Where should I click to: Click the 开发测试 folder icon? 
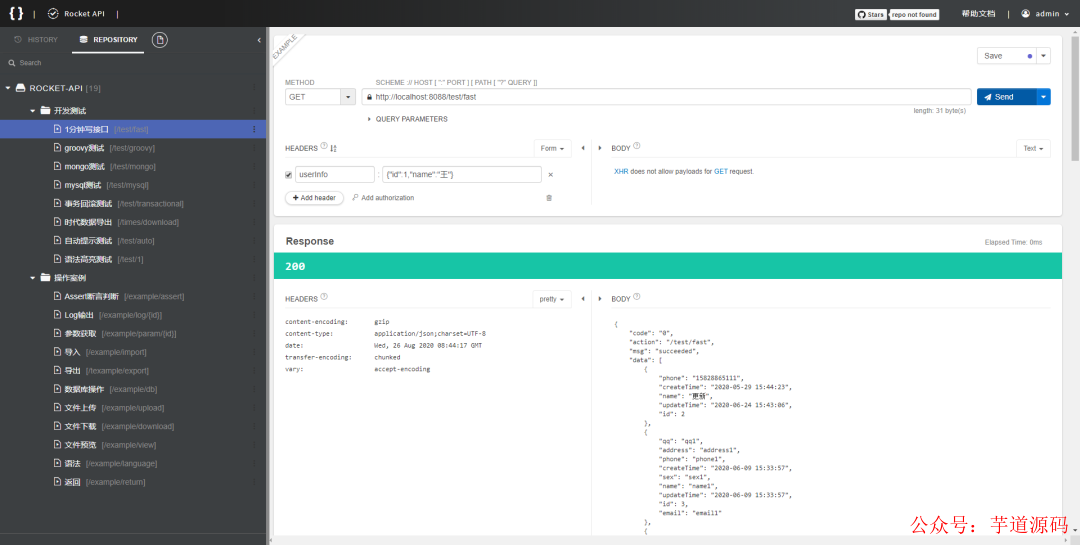click(x=45, y=110)
